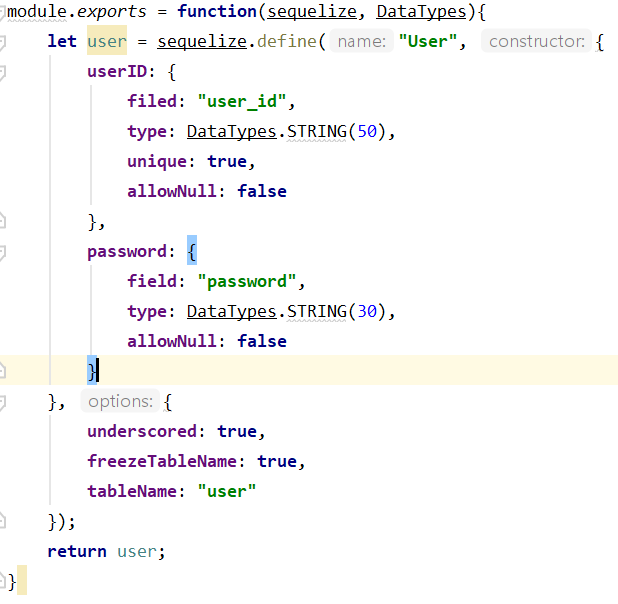Click the highlighted closing brace at the caret
Screen dimensions: 618x604
click(x=92, y=370)
